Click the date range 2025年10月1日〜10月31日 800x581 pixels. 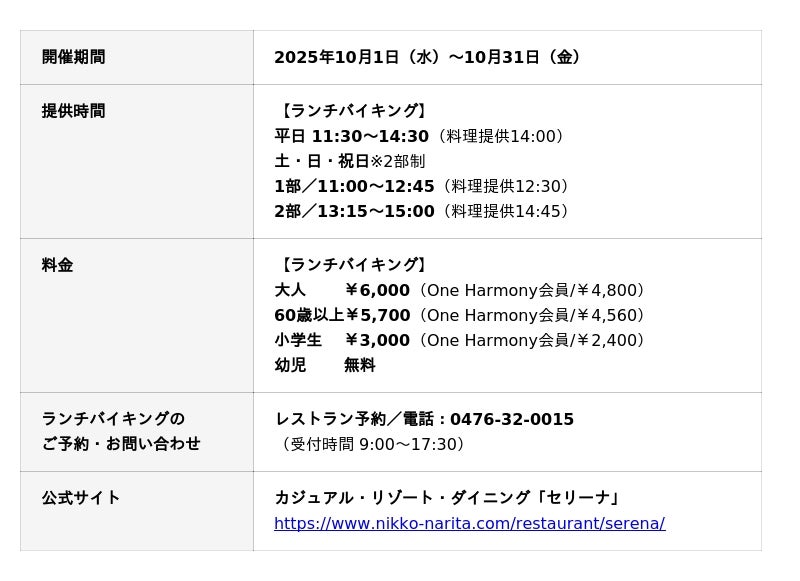(427, 57)
